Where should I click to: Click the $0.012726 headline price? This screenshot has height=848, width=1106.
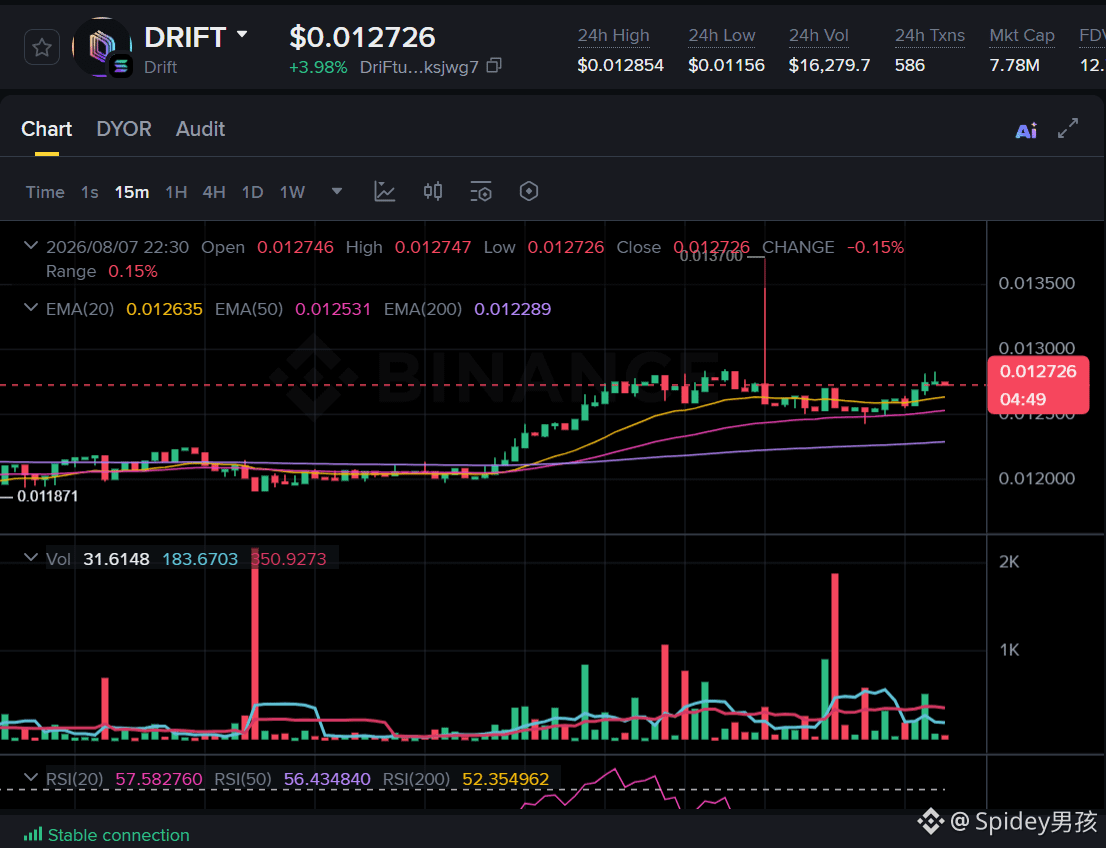[363, 37]
